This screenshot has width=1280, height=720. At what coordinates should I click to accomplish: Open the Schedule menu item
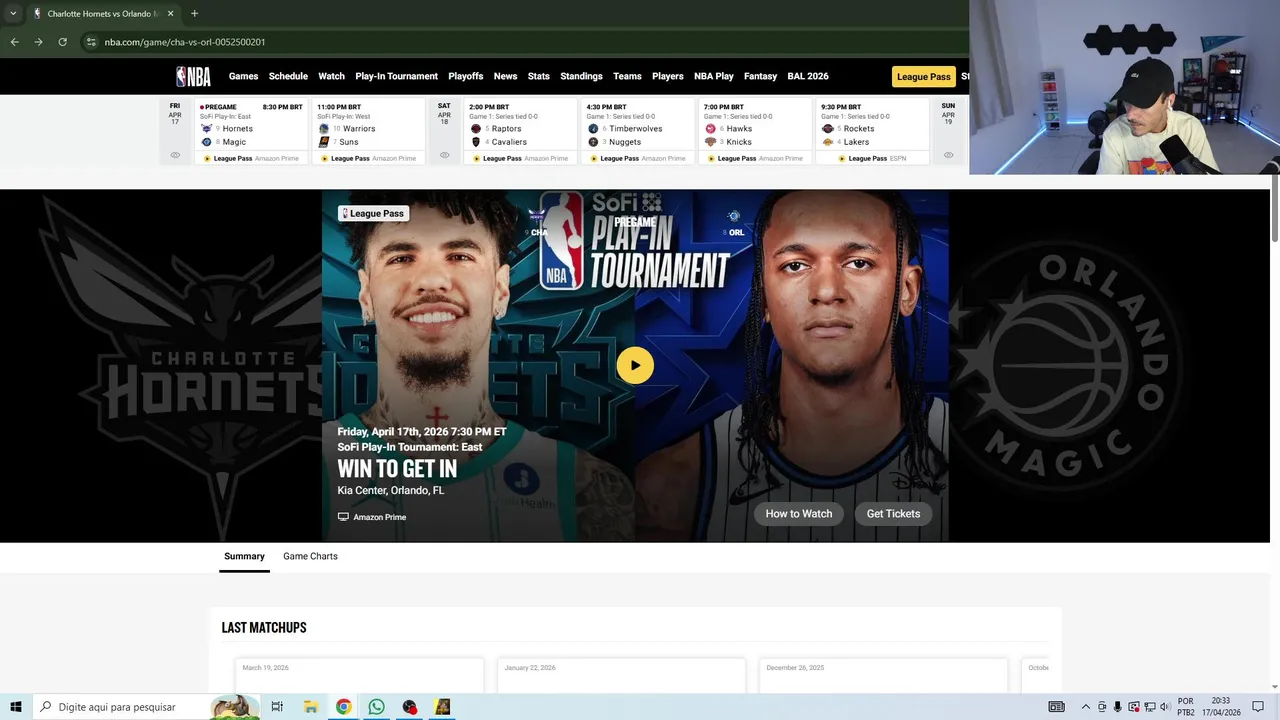[x=288, y=76]
